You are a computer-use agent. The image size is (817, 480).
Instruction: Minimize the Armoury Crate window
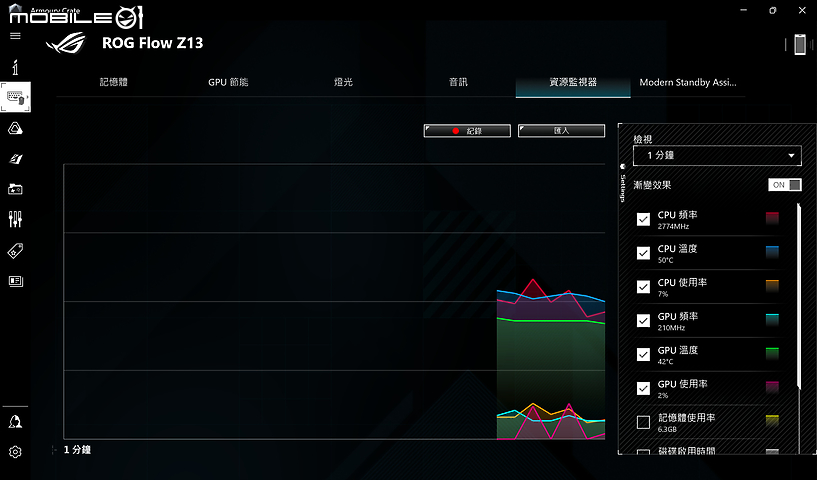[x=744, y=10]
